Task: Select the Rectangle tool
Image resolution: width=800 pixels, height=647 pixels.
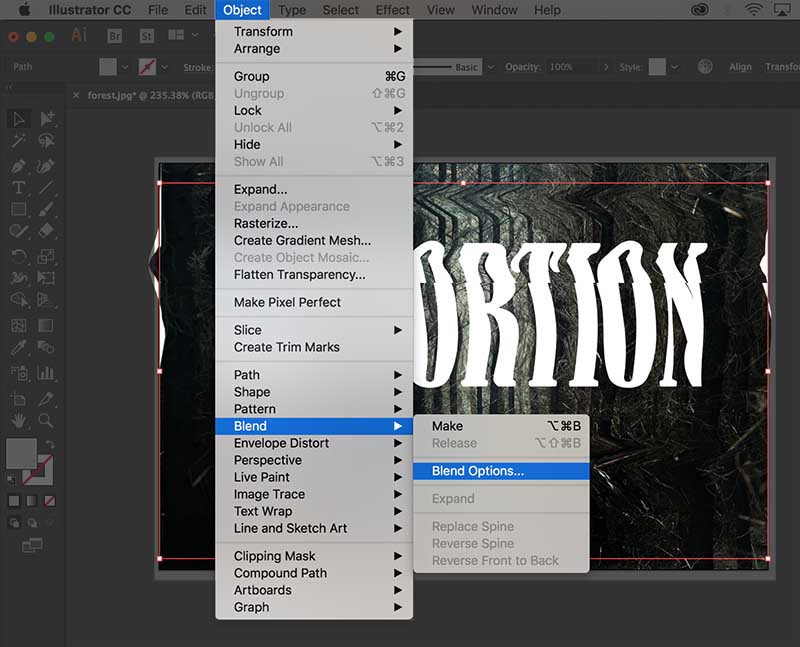Action: pyautogui.click(x=19, y=209)
